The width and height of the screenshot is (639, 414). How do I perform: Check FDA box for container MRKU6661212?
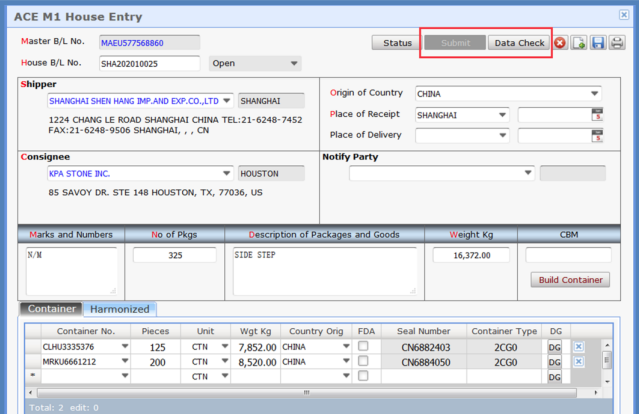[363, 361]
